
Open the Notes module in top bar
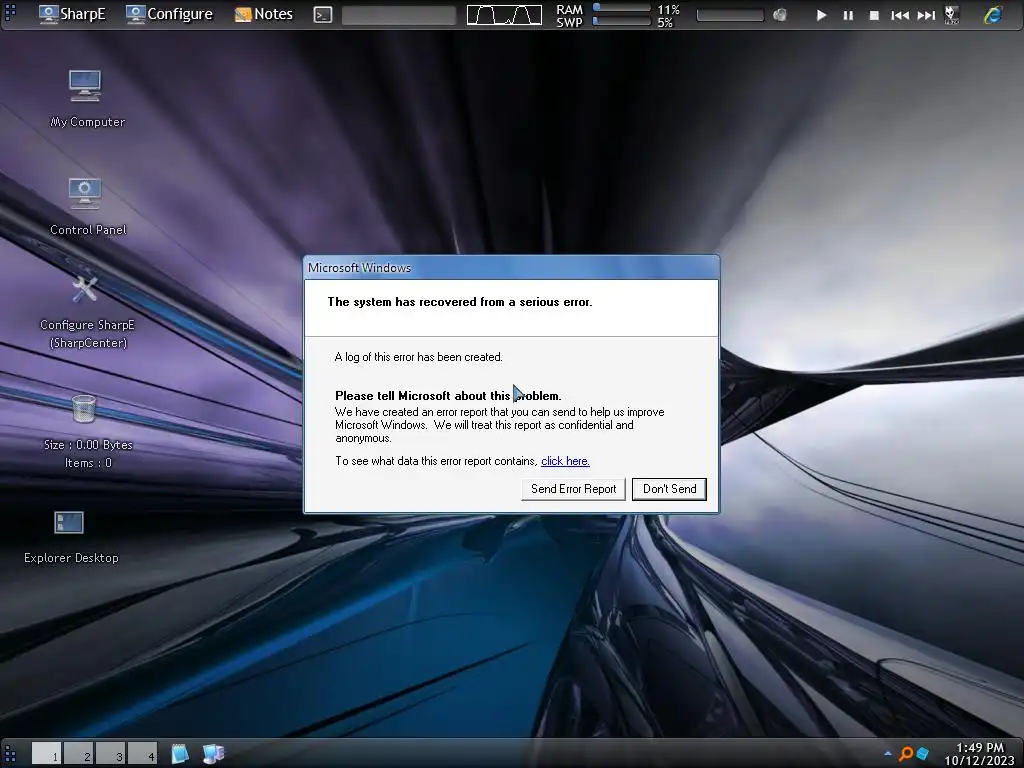pos(264,14)
